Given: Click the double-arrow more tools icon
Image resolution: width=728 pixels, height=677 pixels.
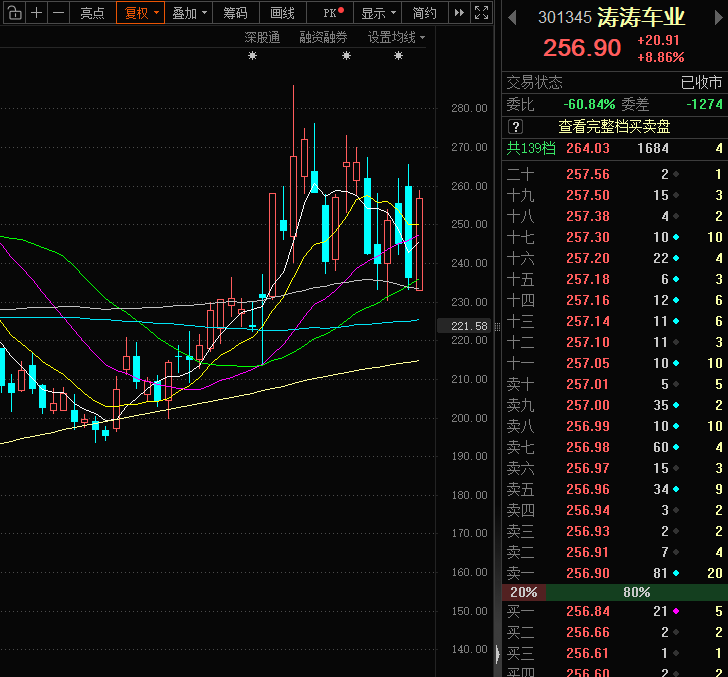Looking at the screenshot, I should pos(459,13).
